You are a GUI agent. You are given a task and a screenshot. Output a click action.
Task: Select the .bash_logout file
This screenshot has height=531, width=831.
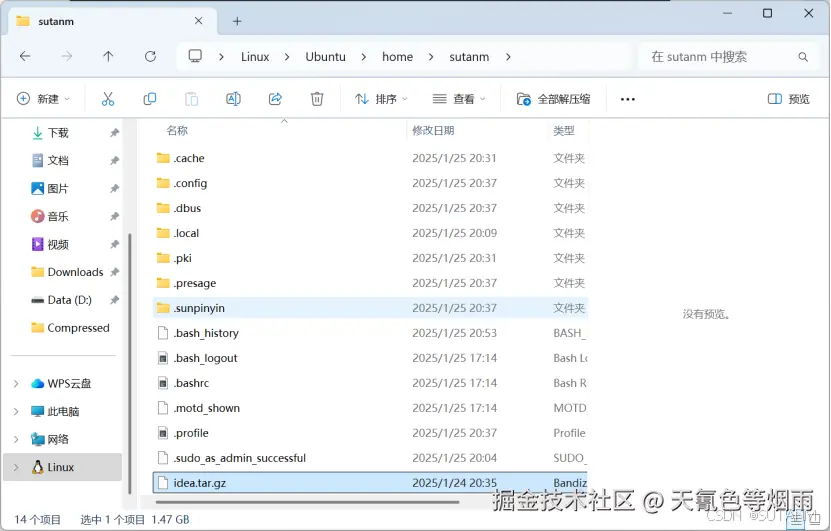point(370,358)
